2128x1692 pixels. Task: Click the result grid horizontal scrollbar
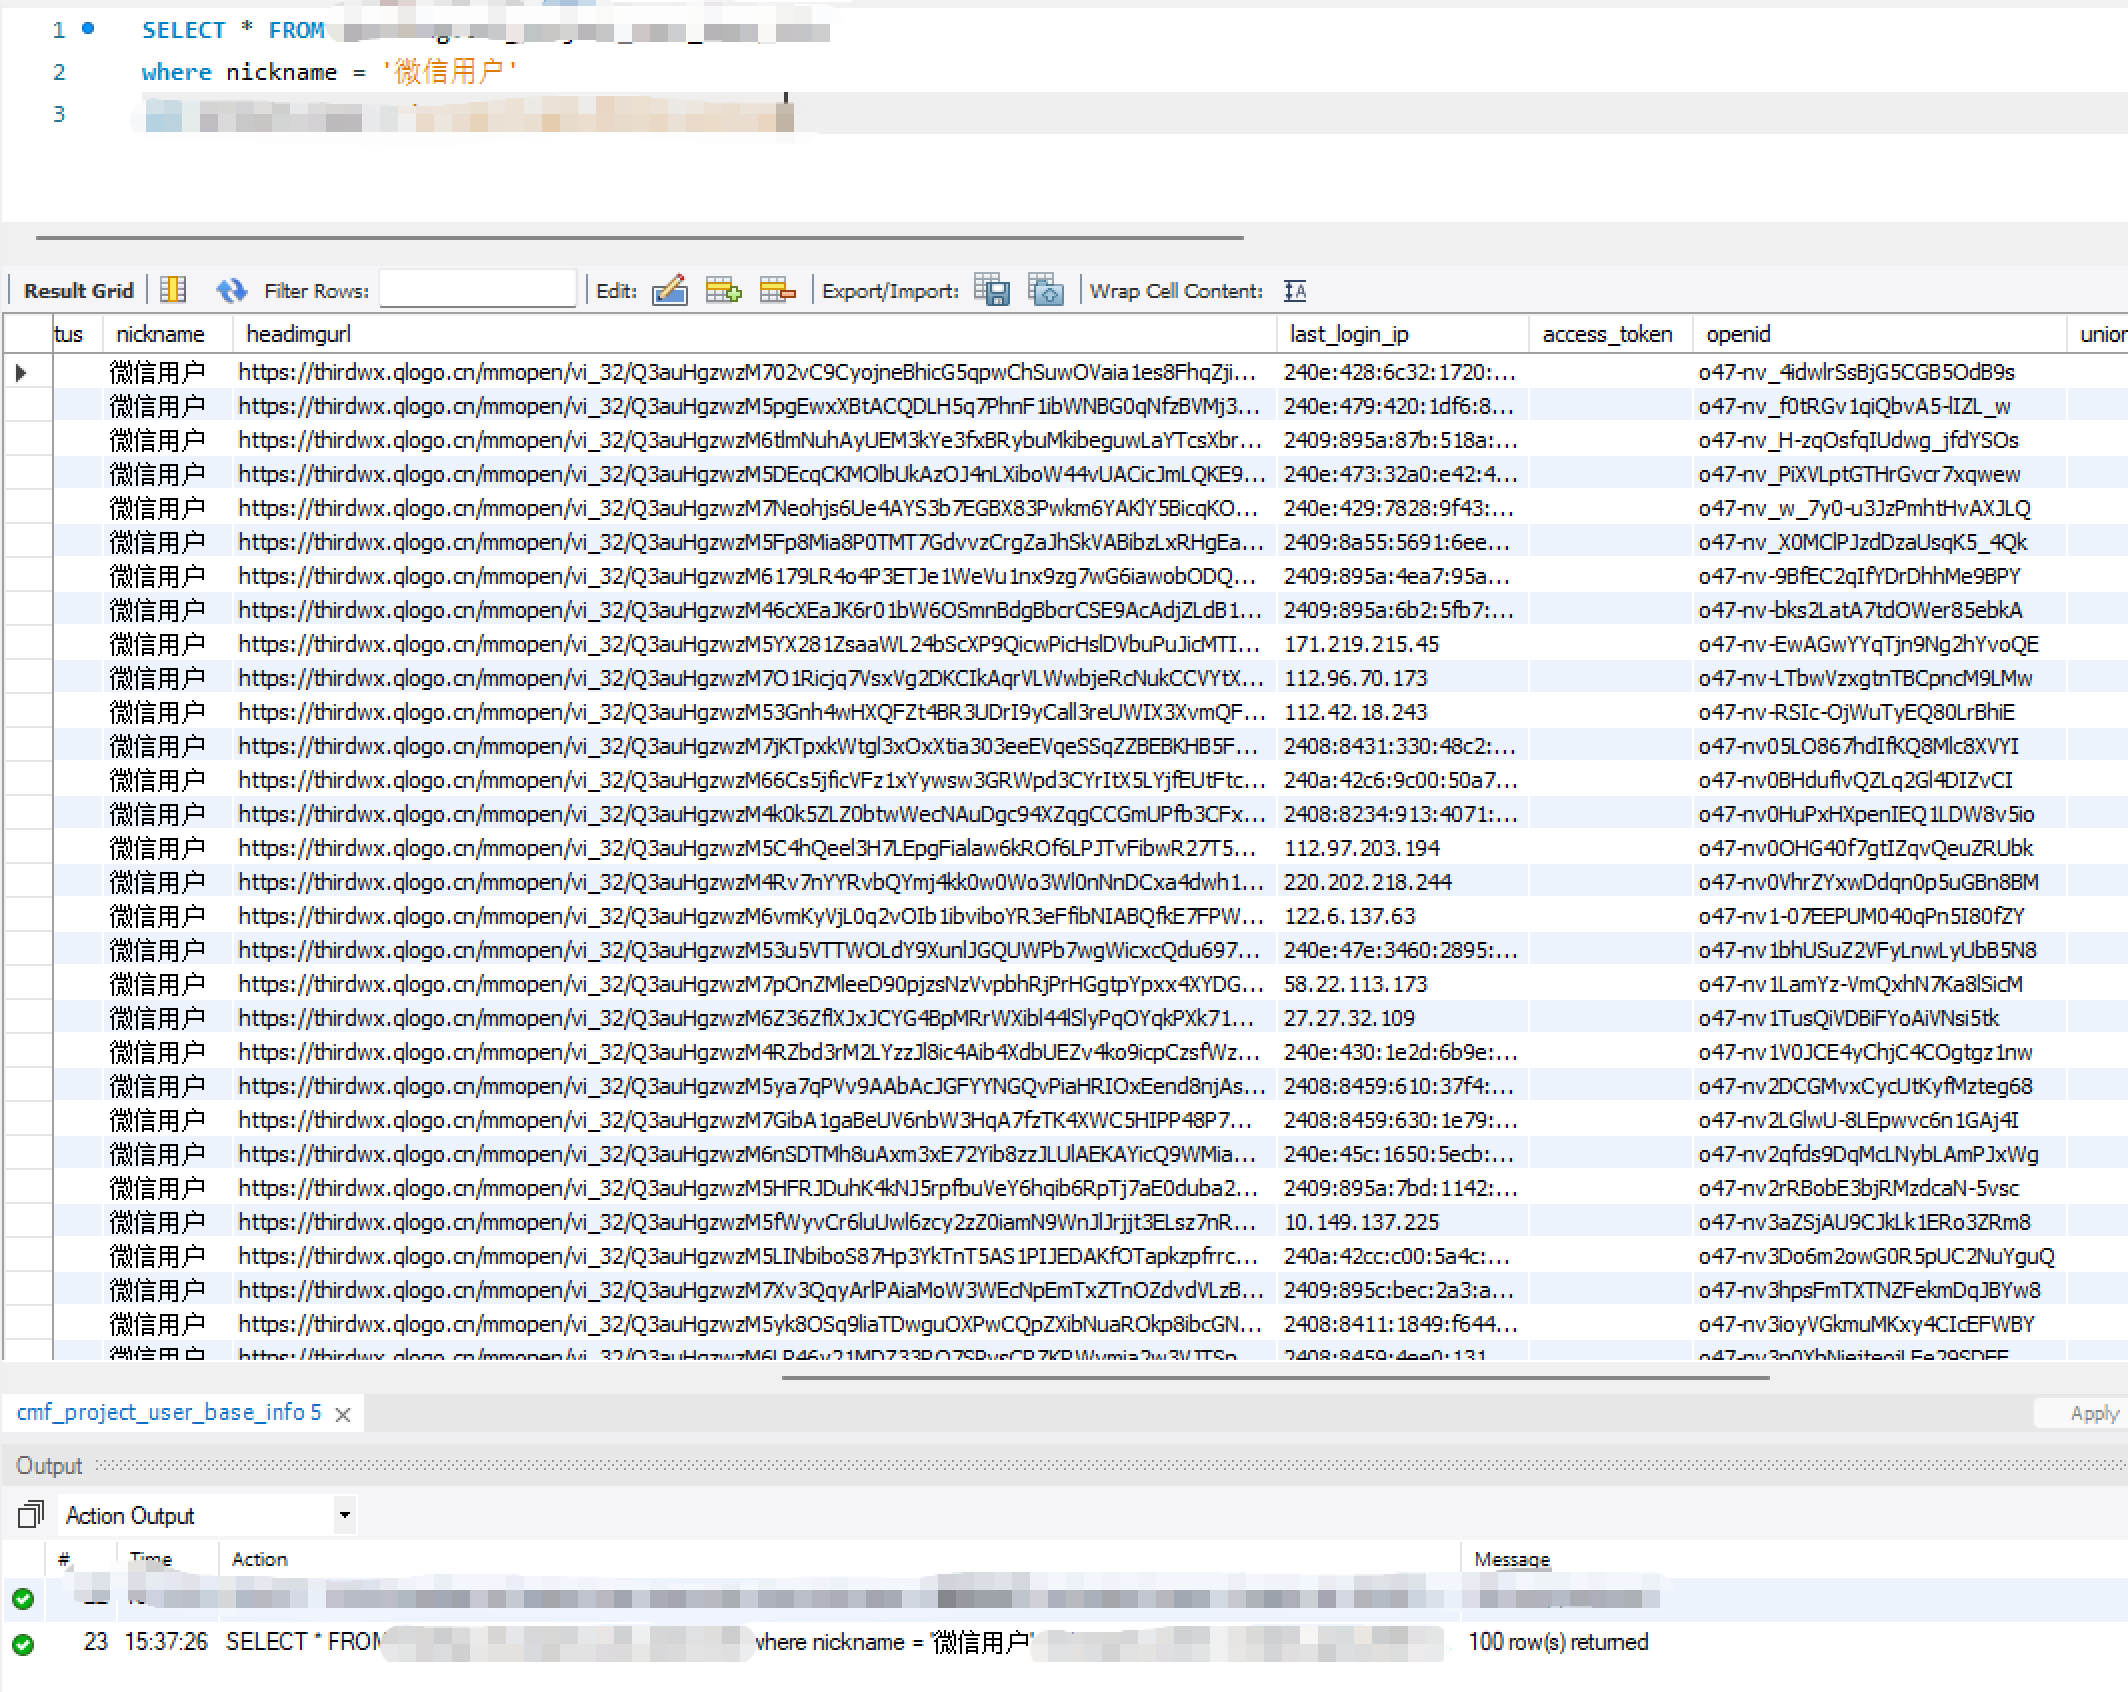1275,1377
